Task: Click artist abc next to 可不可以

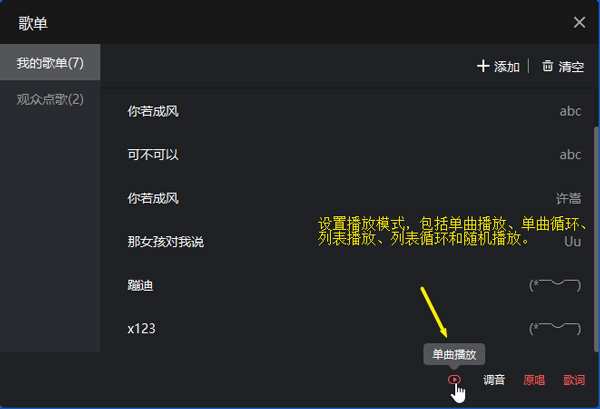Action: point(571,155)
